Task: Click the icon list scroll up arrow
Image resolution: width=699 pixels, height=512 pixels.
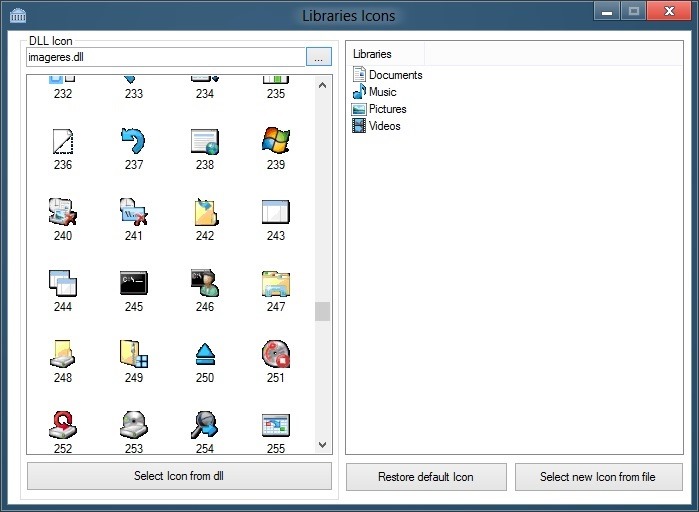Action: click(x=323, y=85)
